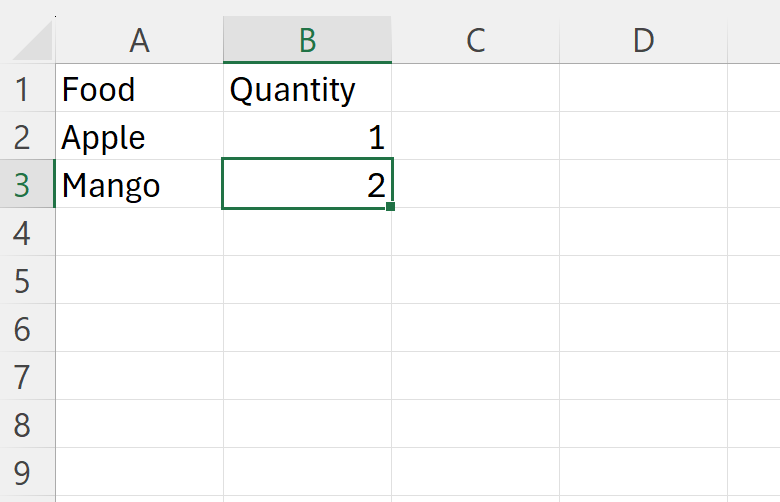Select row 1 header
Image resolution: width=780 pixels, height=502 pixels.
pyautogui.click(x=27, y=89)
